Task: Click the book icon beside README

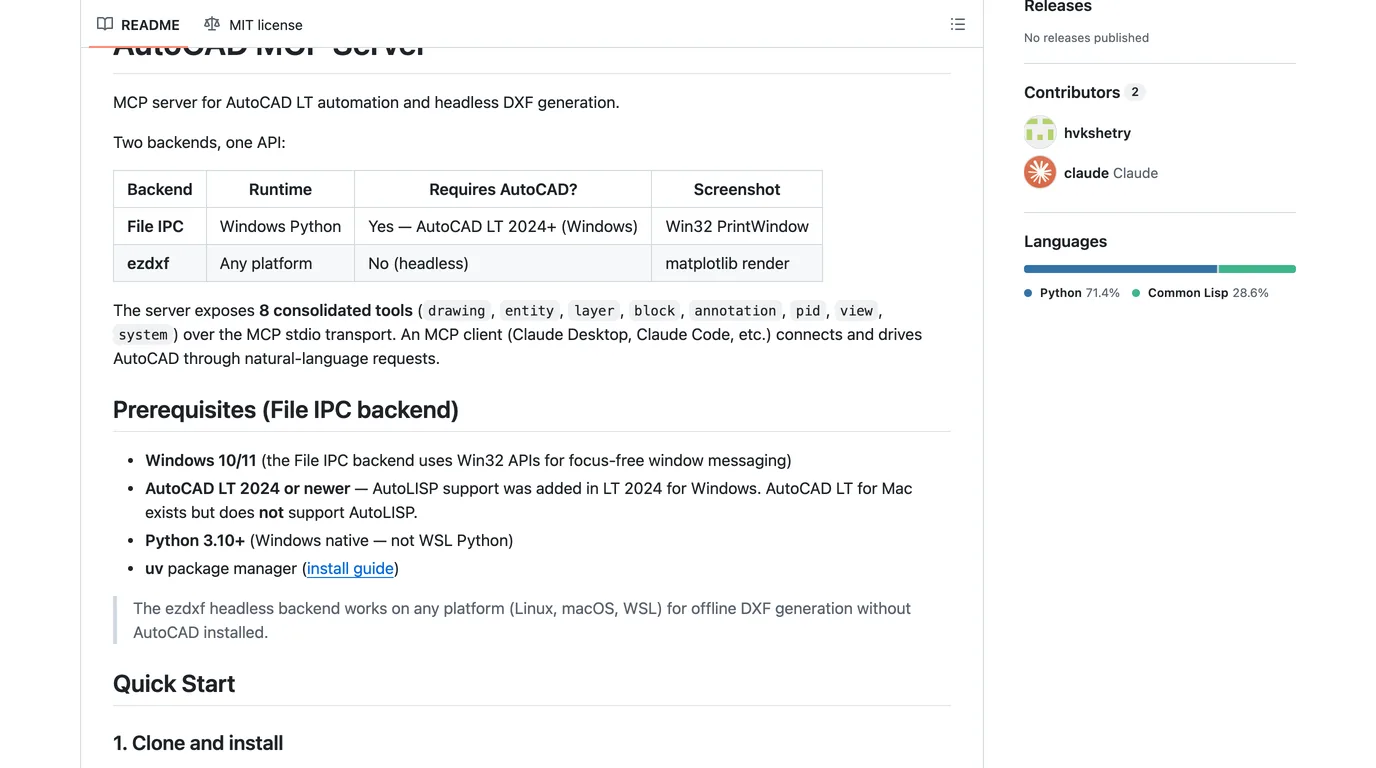Action: tap(105, 24)
